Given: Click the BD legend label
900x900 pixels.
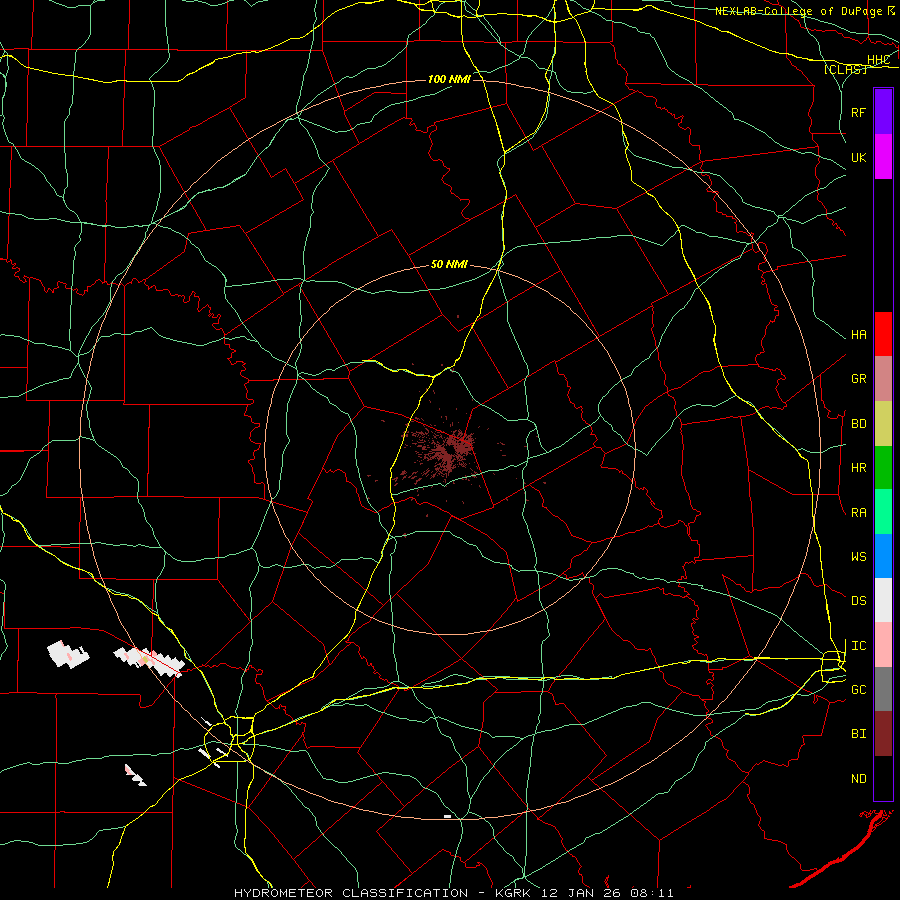Looking at the screenshot, I should point(858,424).
